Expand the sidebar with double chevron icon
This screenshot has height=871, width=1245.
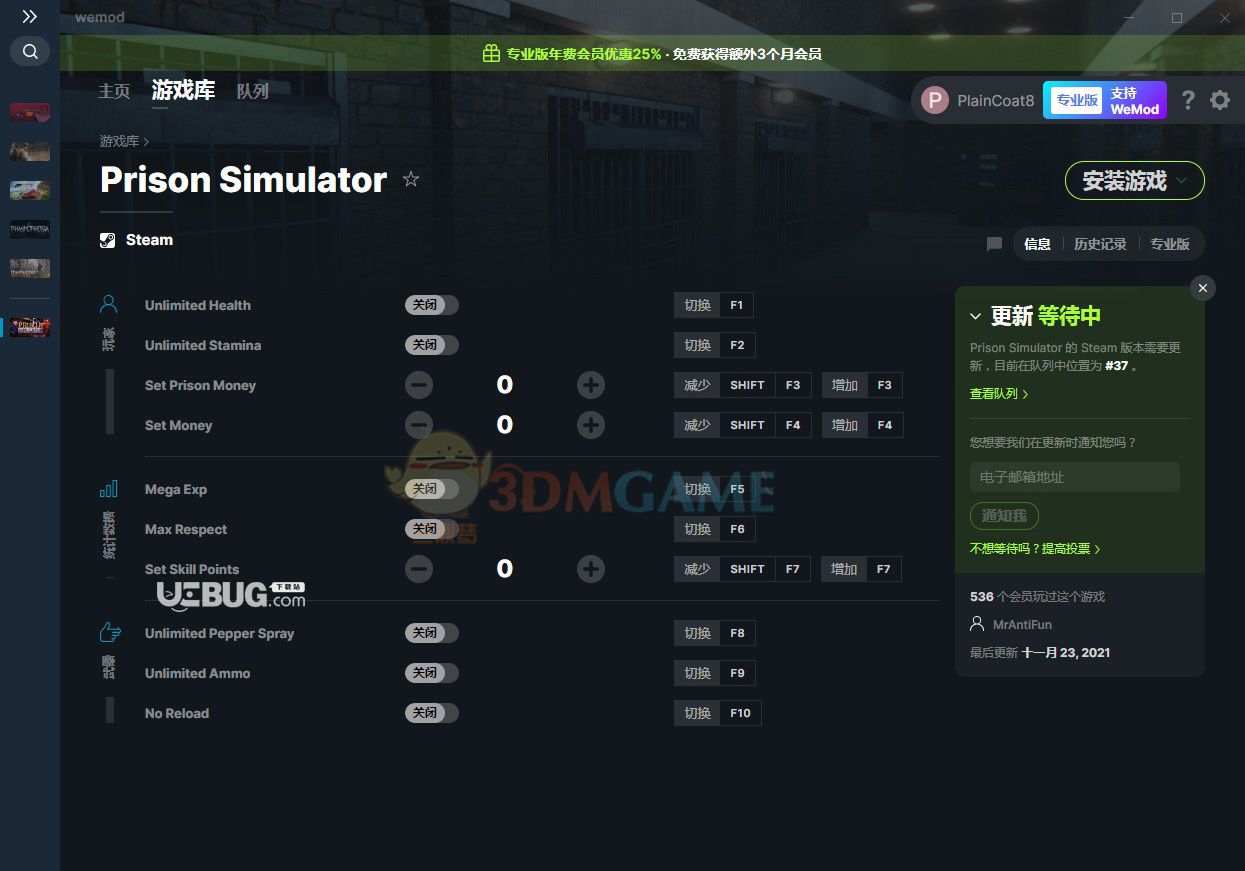(29, 16)
